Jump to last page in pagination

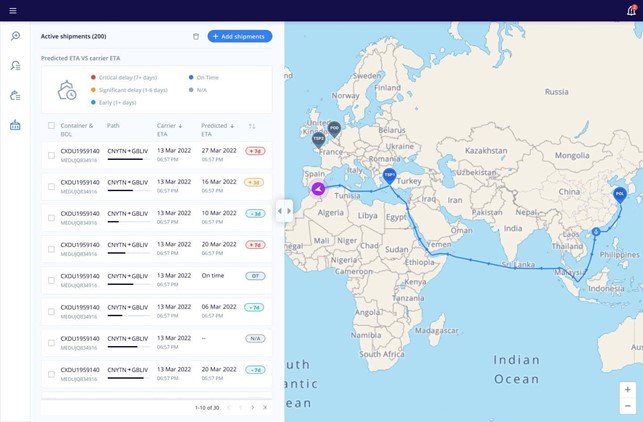(265, 407)
